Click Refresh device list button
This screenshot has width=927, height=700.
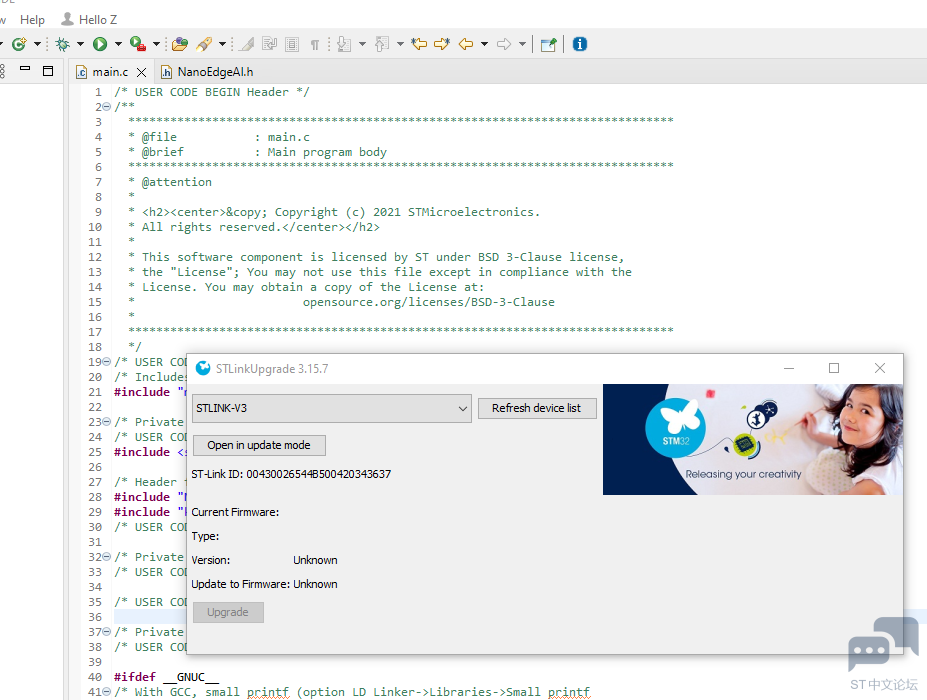pos(537,409)
